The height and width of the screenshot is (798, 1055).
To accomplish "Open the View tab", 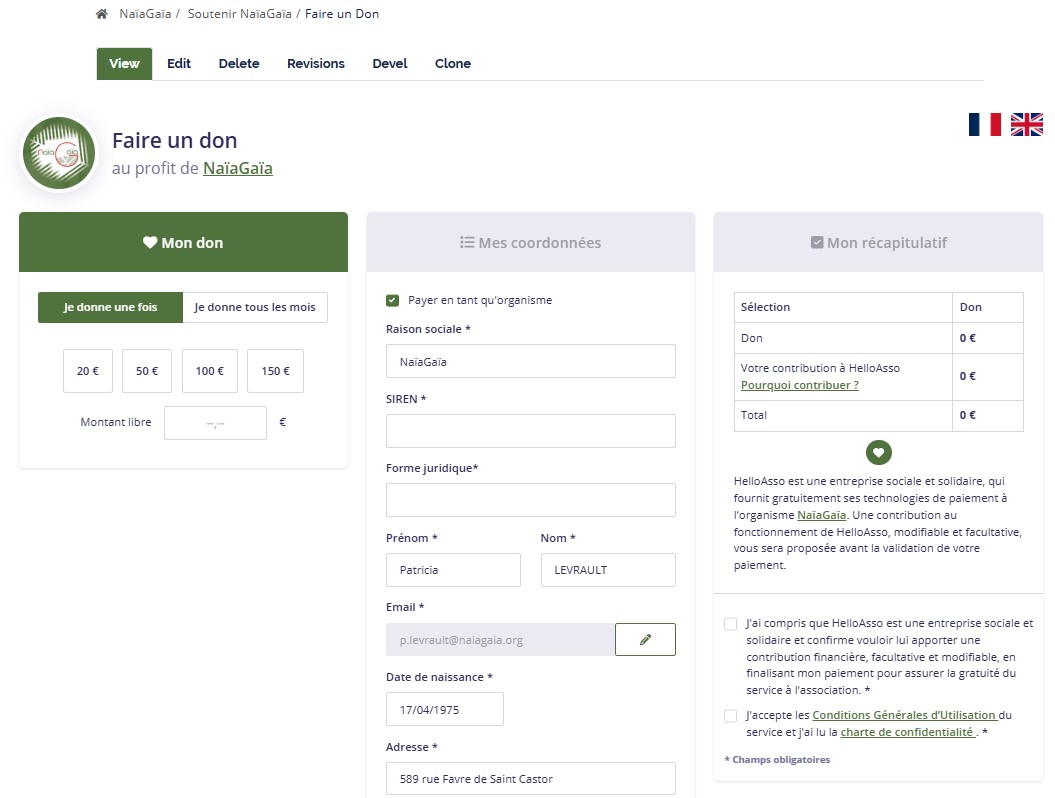I will coord(124,64).
